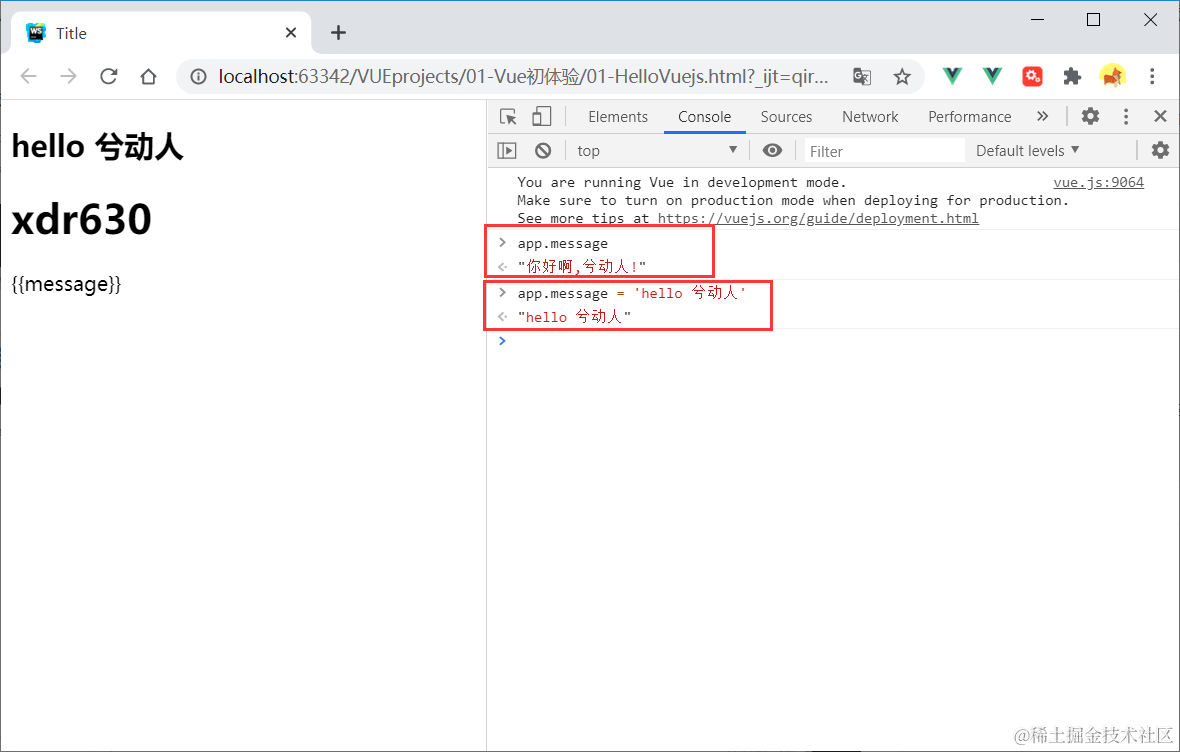Screen dimensions: 1180x752
Task: Bookmark this page with the star
Action: [x=902, y=76]
